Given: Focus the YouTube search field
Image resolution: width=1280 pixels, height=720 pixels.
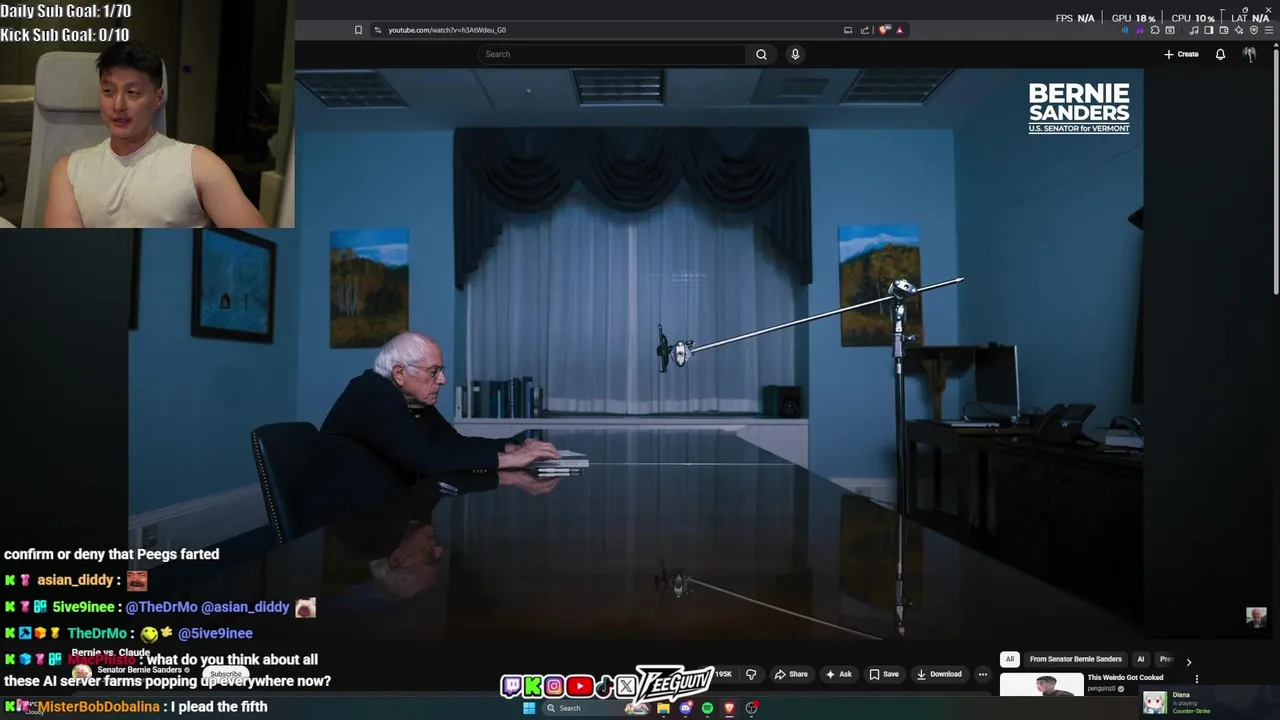Looking at the screenshot, I should pyautogui.click(x=610, y=54).
